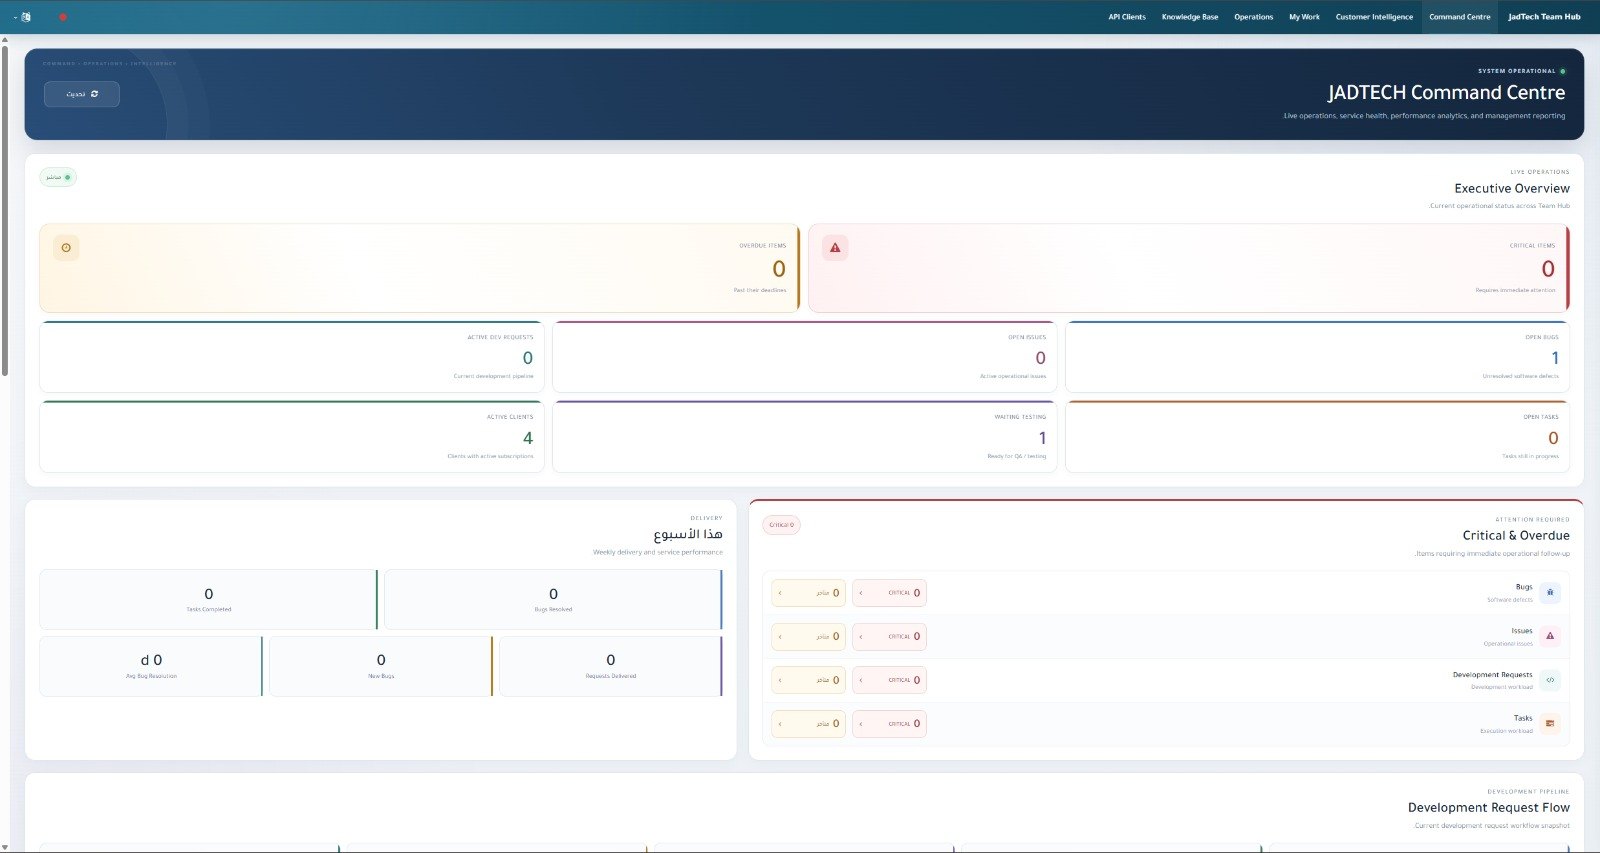Navigate to My Work
Image resolution: width=1600 pixels, height=853 pixels.
[1304, 17]
